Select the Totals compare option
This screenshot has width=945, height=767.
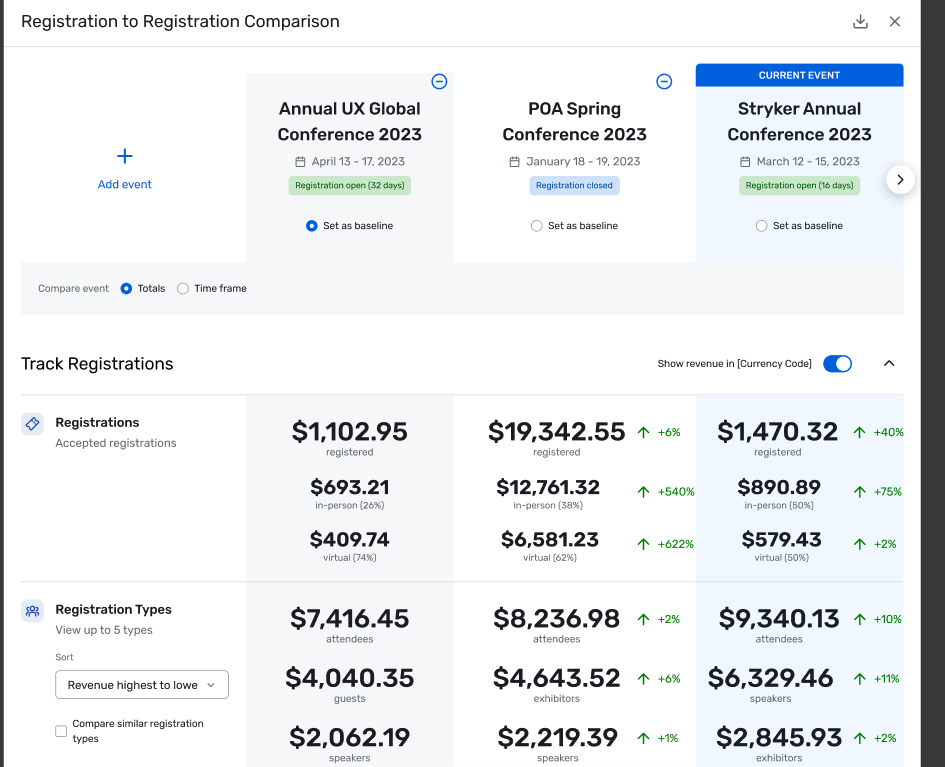(126, 289)
